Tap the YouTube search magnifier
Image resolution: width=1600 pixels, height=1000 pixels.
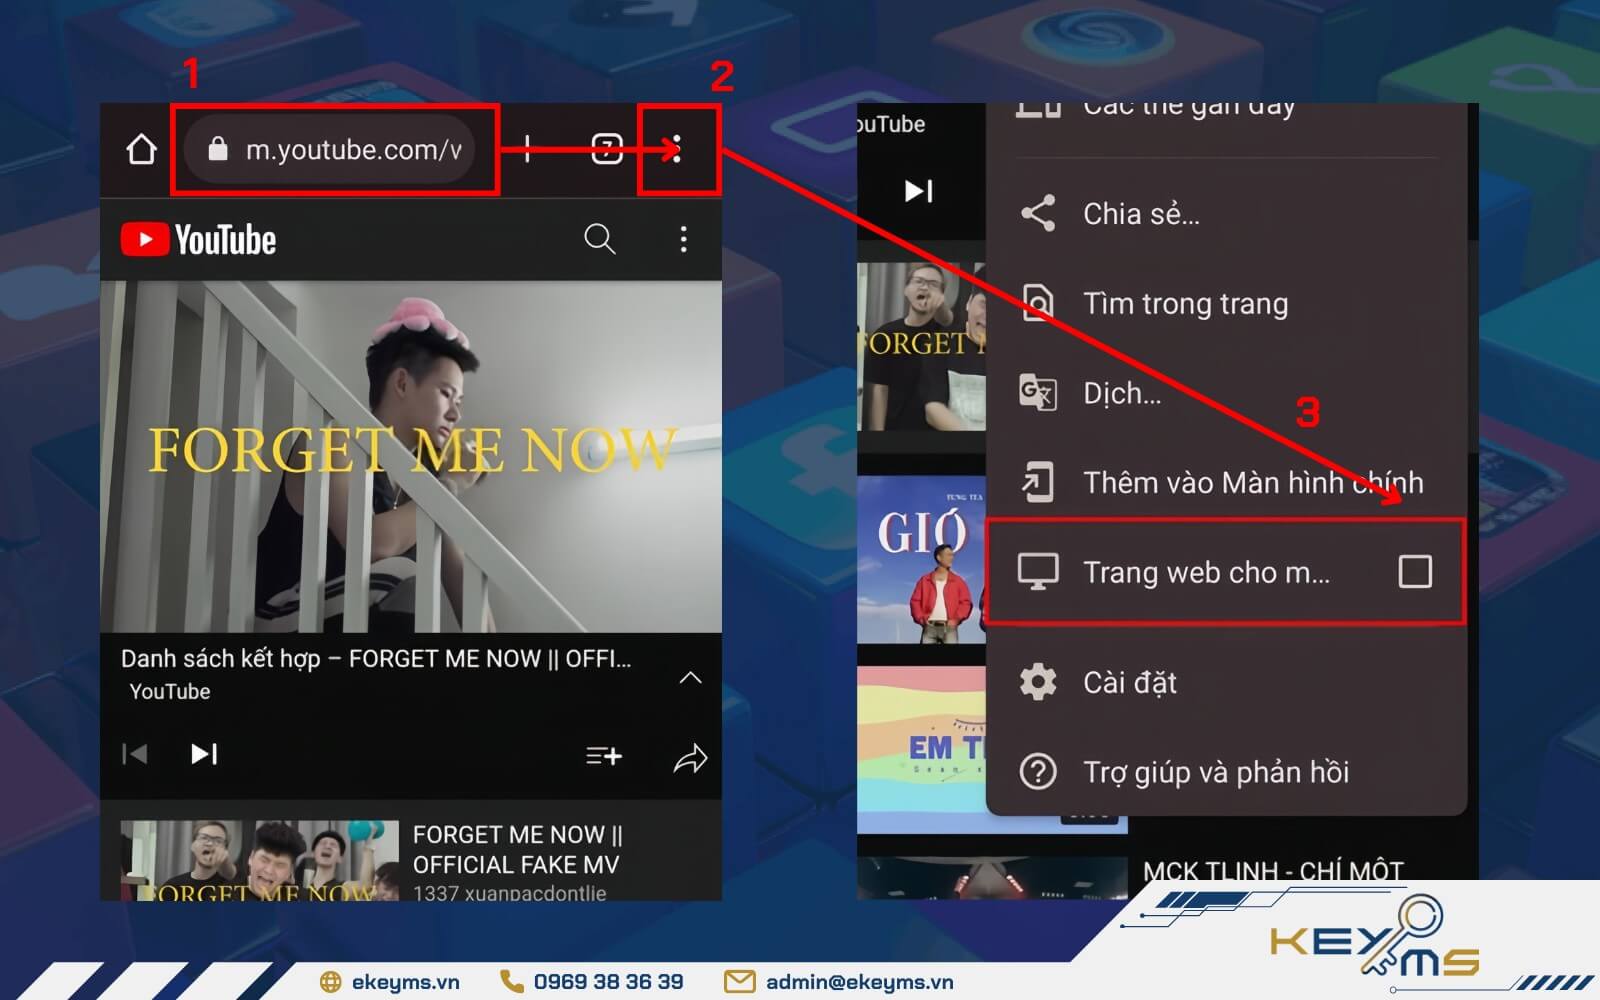[599, 239]
